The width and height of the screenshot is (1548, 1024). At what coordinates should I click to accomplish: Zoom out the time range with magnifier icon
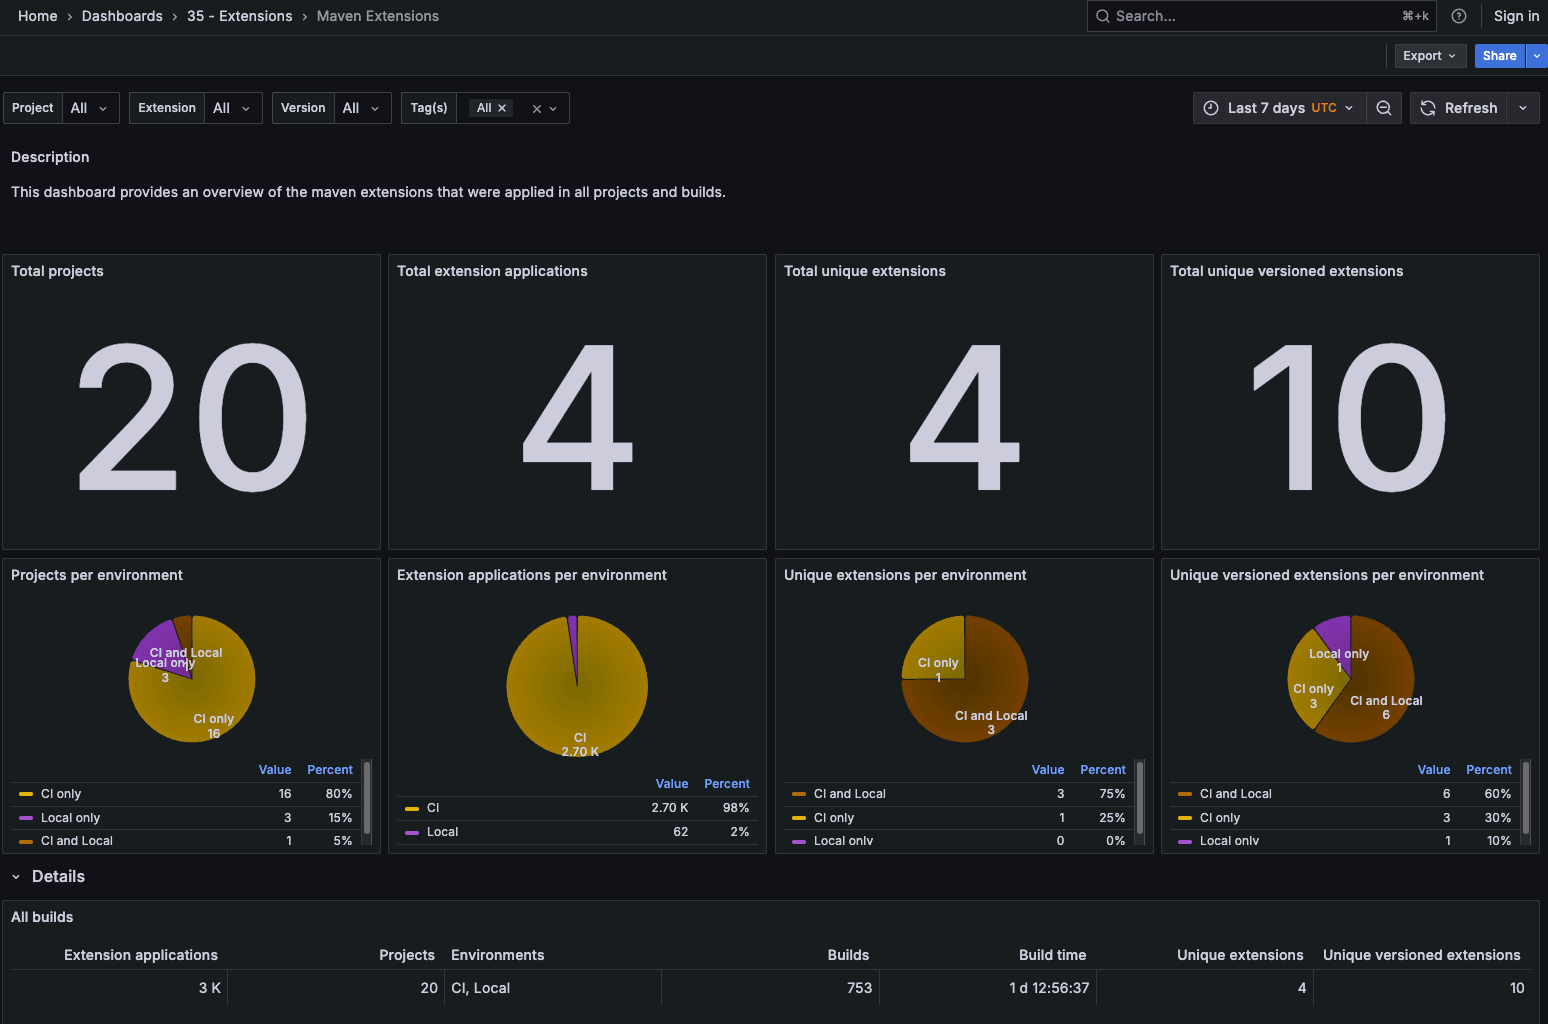(x=1384, y=107)
